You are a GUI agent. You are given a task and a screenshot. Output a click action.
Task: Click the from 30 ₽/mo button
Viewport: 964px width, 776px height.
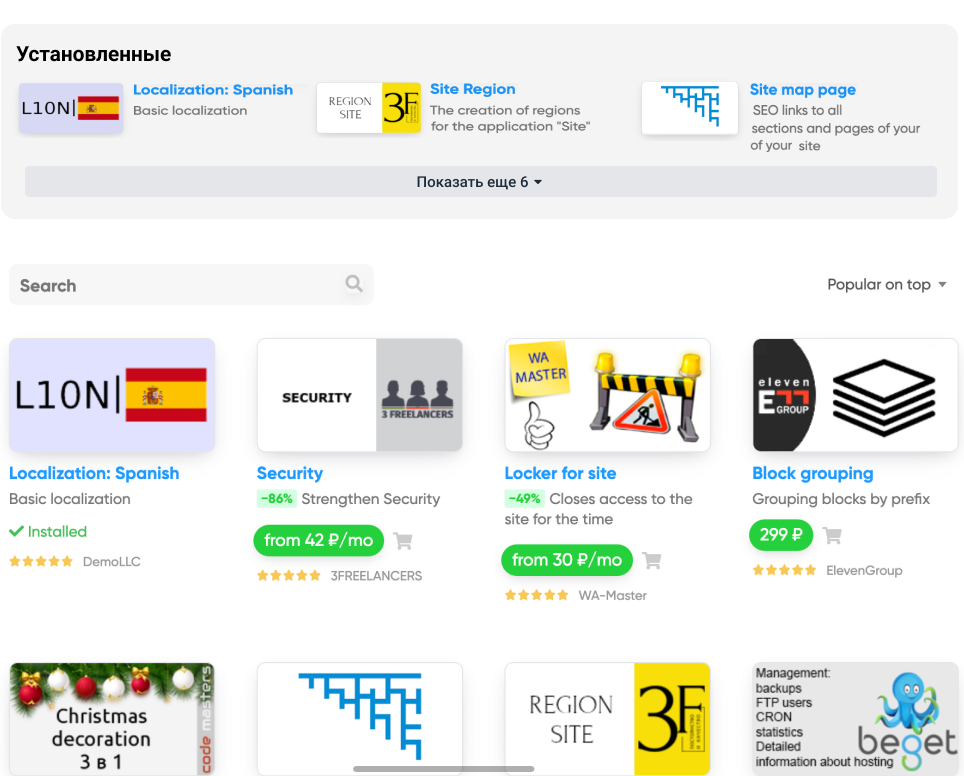click(567, 560)
